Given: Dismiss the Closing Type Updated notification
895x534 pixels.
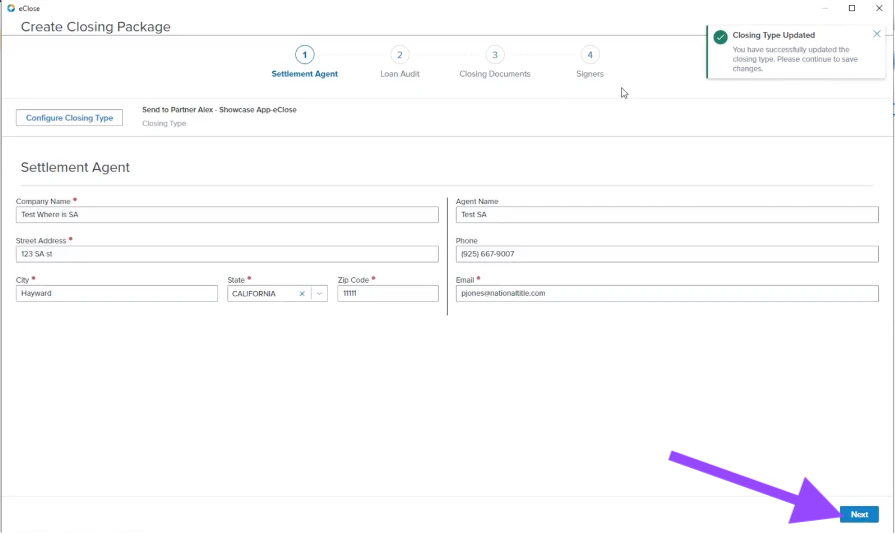Looking at the screenshot, I should 876,34.
